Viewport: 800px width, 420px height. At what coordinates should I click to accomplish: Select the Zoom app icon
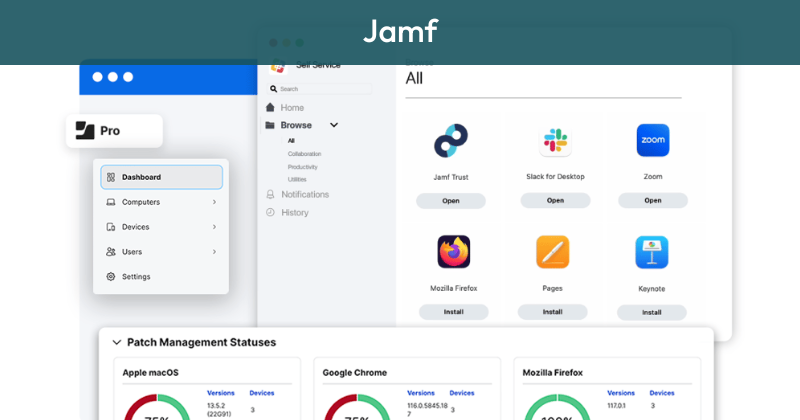pos(653,140)
